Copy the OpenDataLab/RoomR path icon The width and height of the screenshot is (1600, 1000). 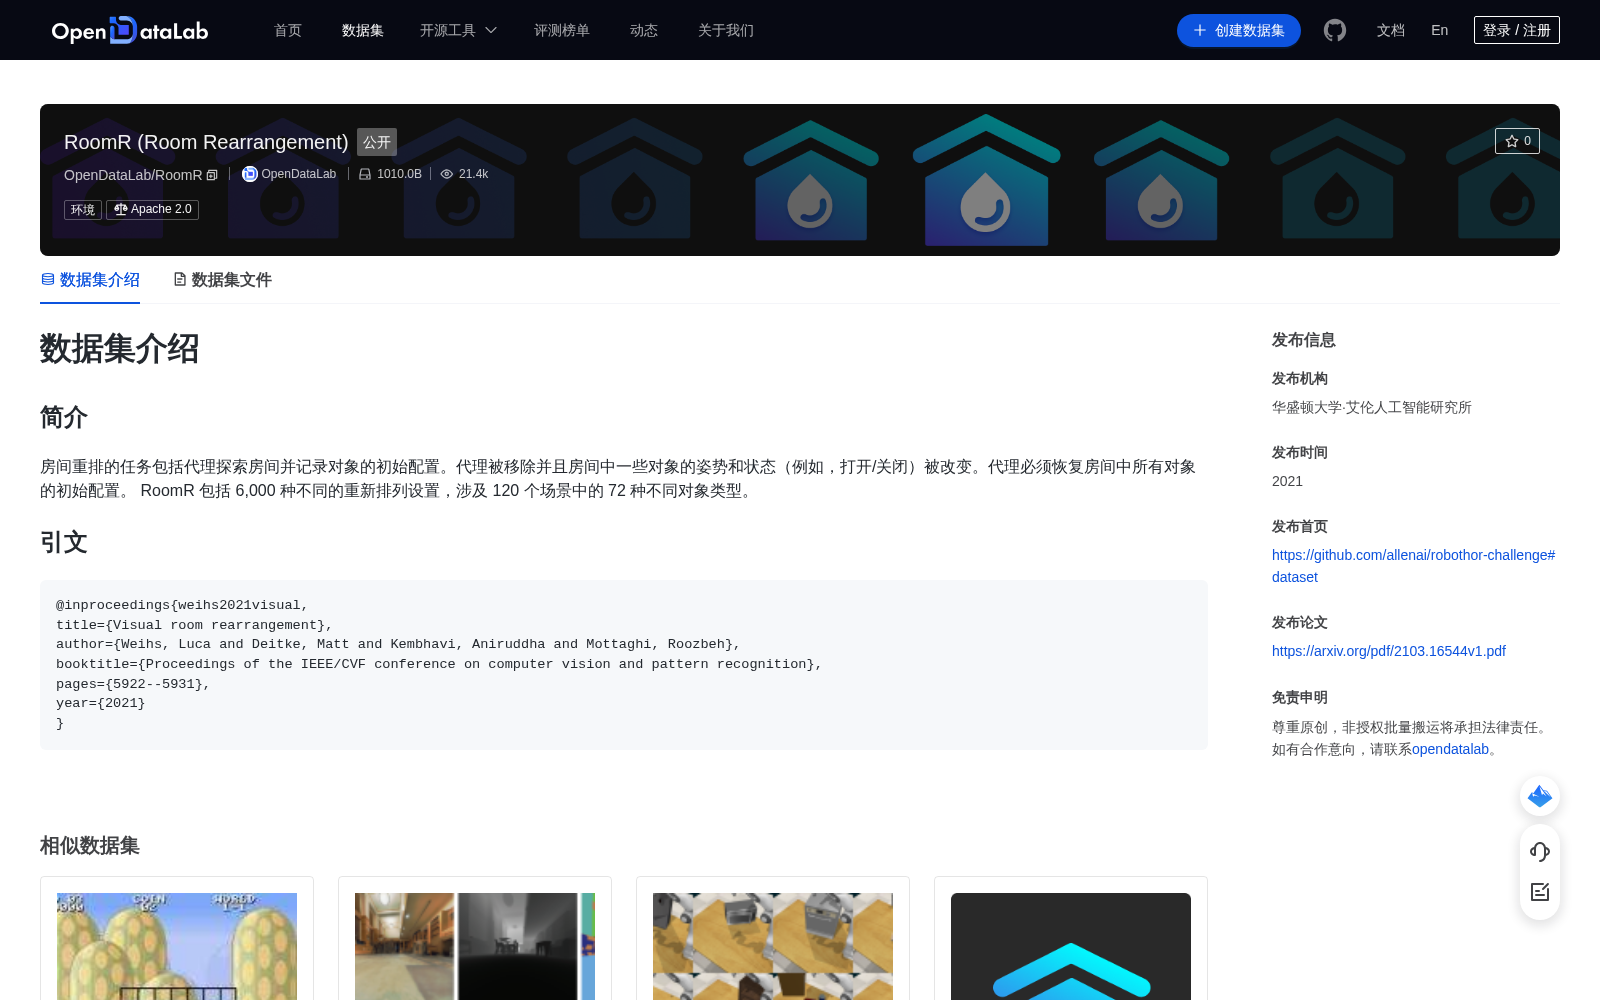click(x=212, y=175)
